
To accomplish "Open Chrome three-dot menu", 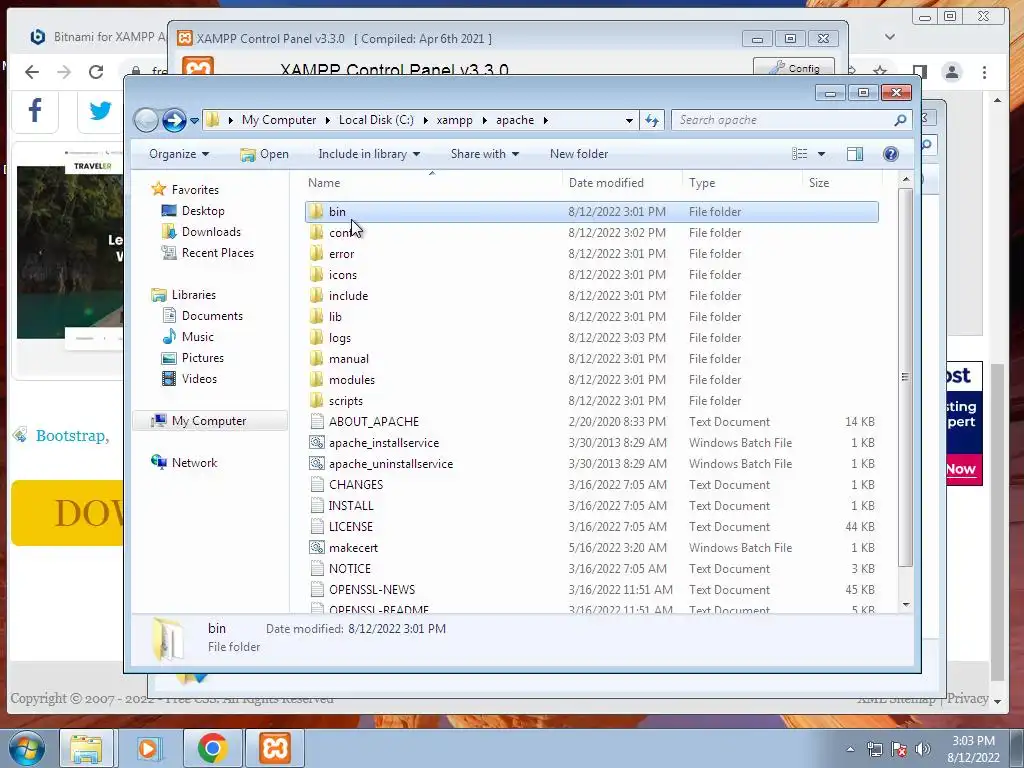I will point(984,72).
